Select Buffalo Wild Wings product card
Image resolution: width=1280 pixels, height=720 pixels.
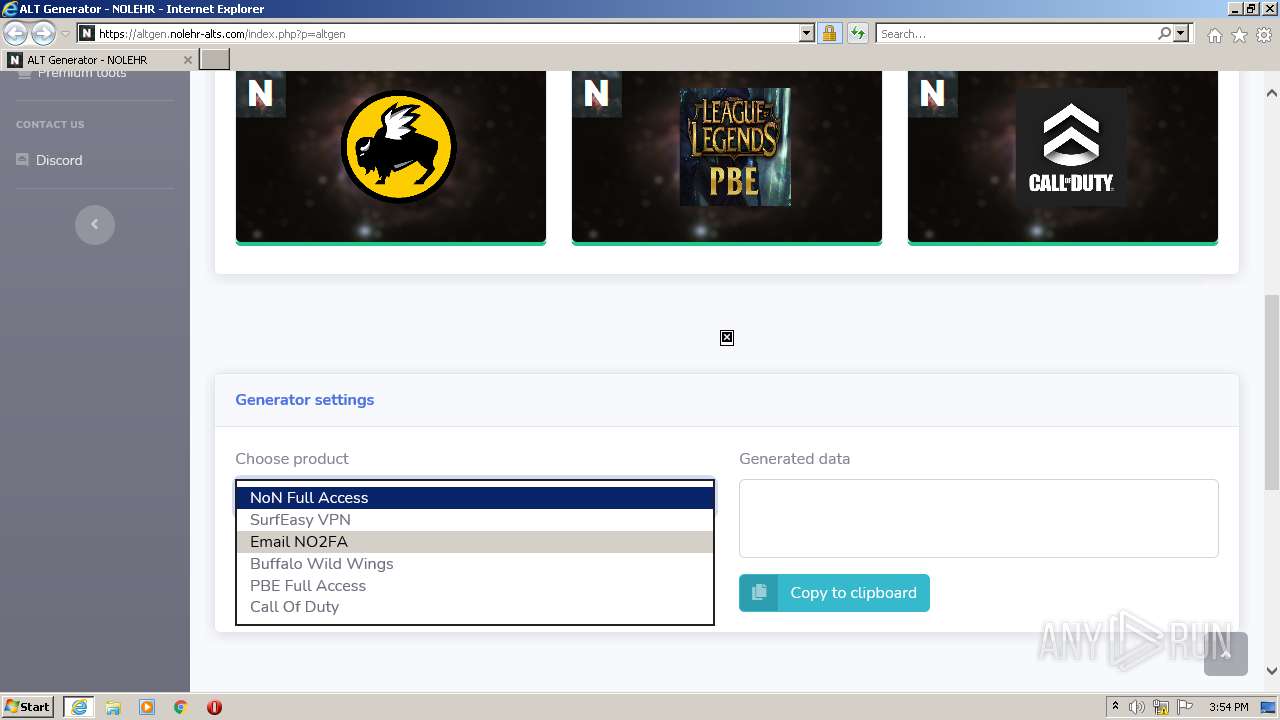coord(391,157)
